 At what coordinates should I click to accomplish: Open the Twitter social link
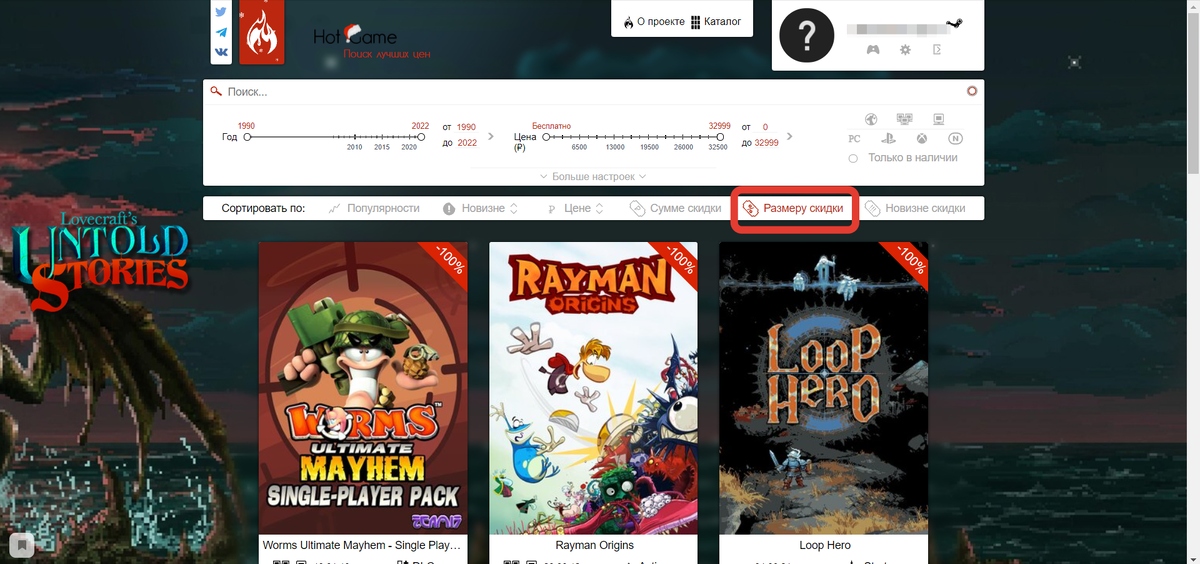221,12
